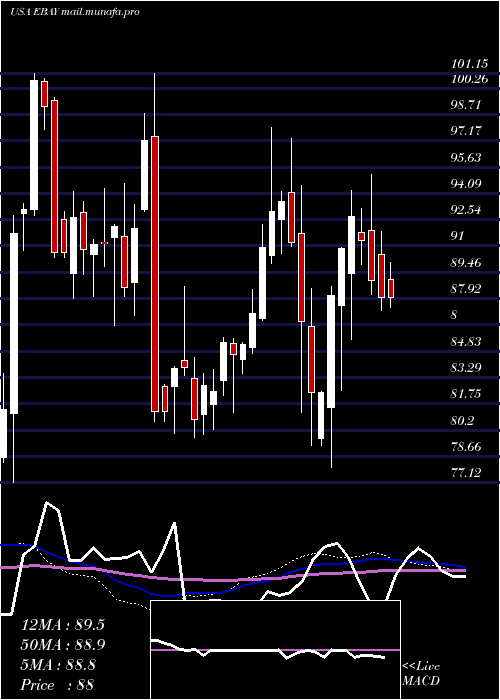Click the 'USA EBAY mail.munafa.pro' title text
Screen dimensions: 500x700
pyautogui.click(x=75, y=12)
